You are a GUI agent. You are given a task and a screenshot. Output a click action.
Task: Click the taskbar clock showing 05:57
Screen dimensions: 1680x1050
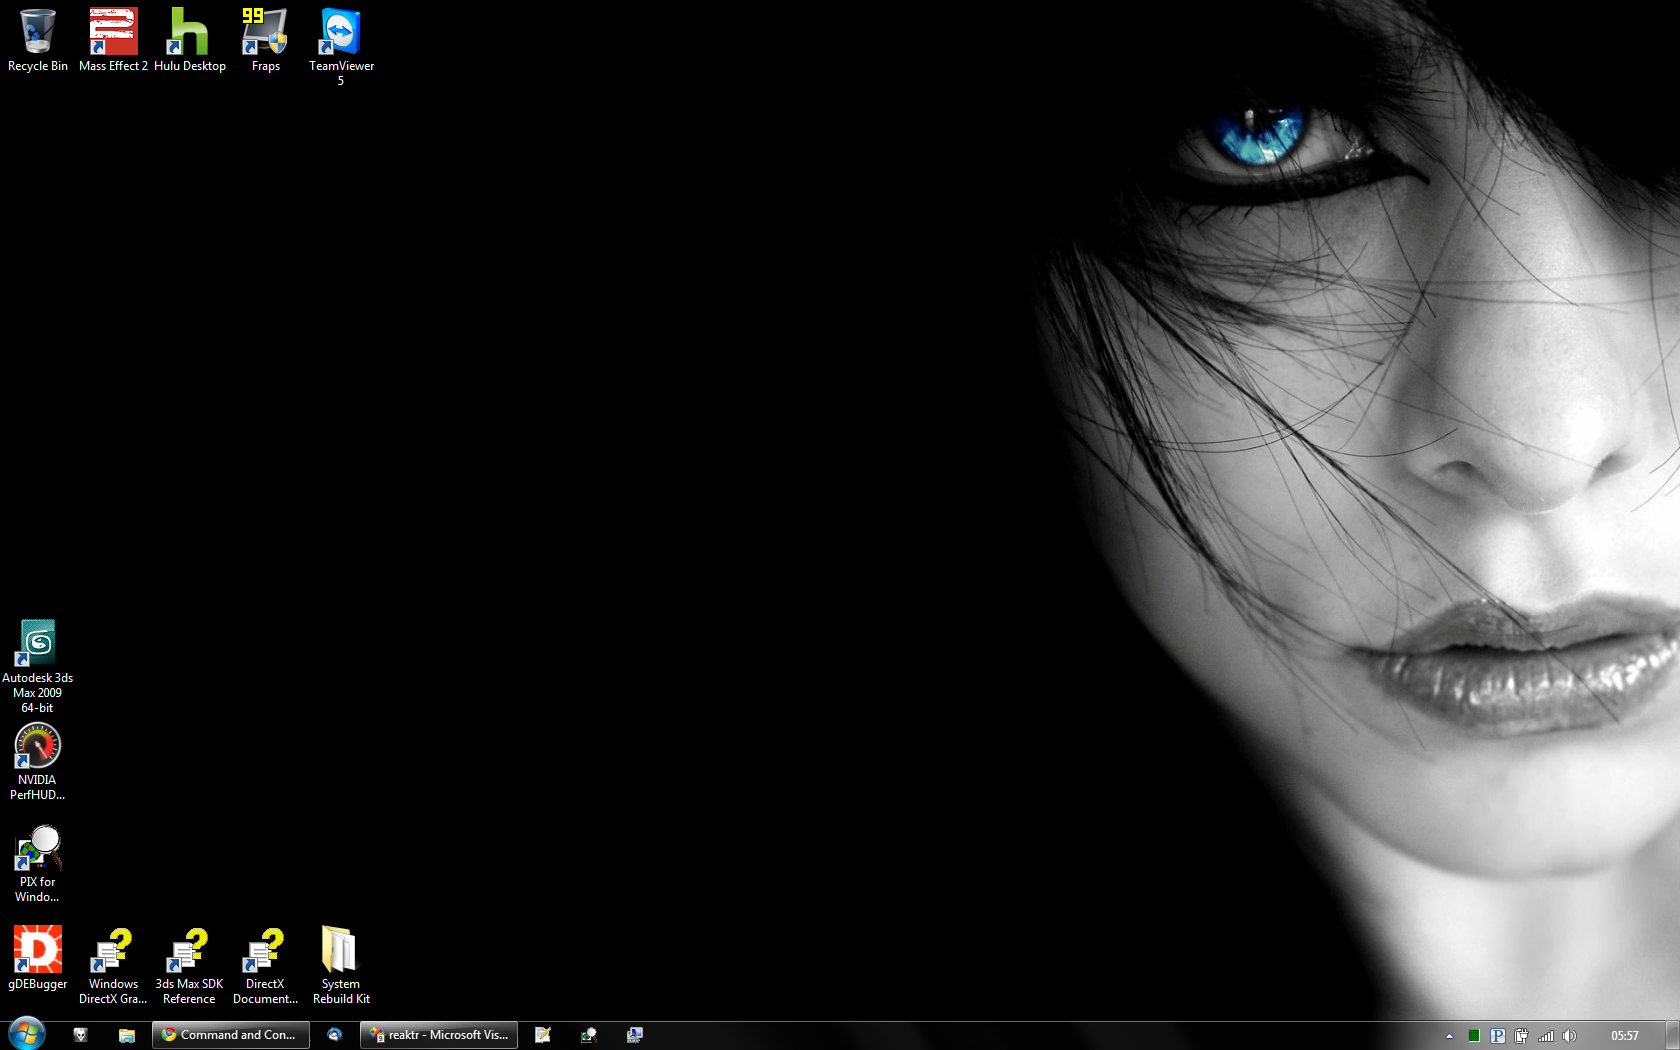1624,1036
